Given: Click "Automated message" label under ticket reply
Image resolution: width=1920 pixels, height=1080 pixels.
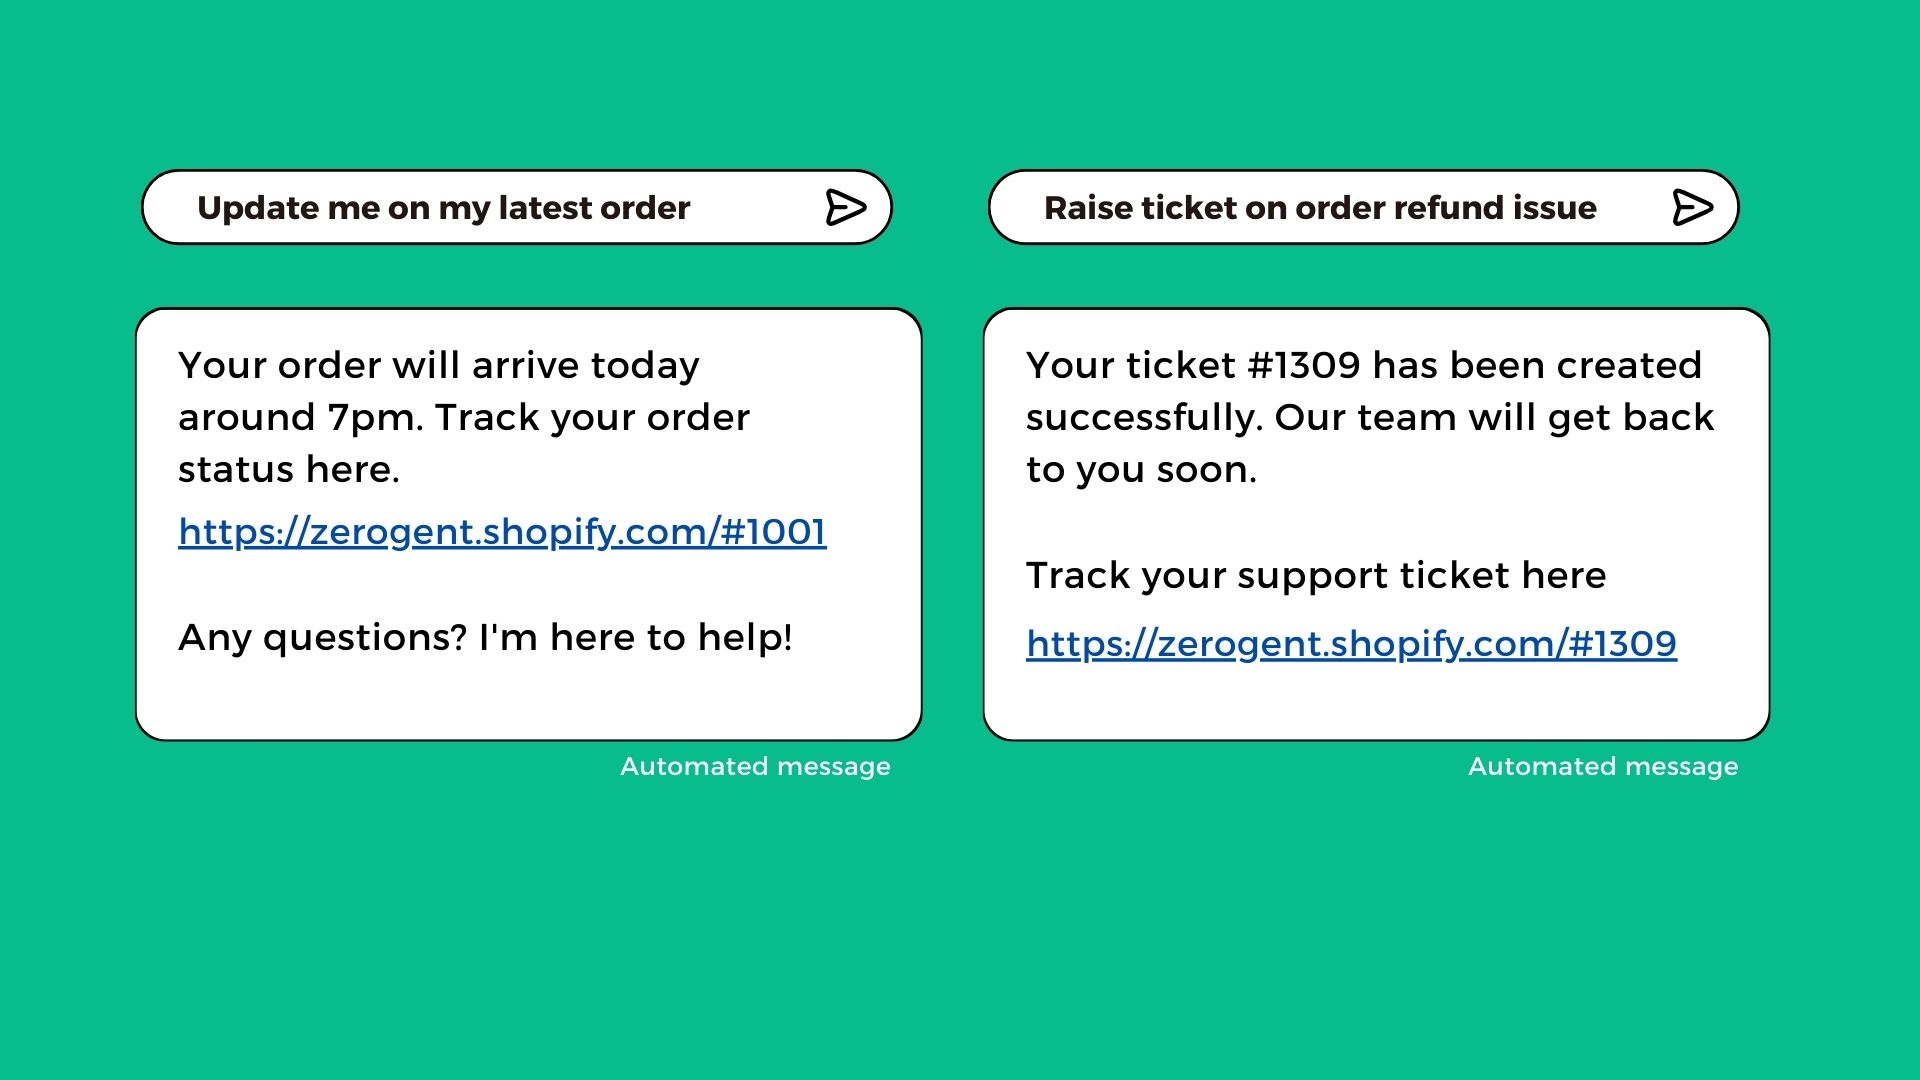Looking at the screenshot, I should coord(1603,767).
